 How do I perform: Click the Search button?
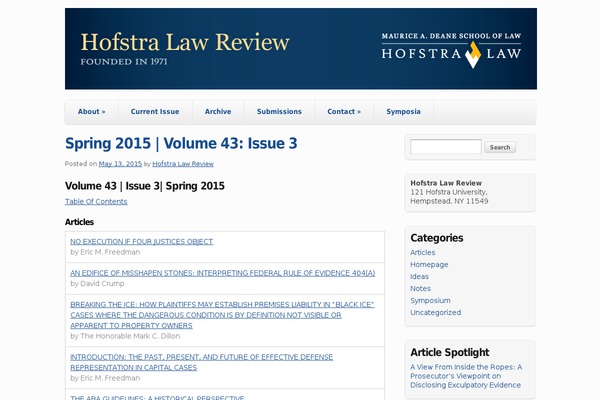(x=500, y=147)
